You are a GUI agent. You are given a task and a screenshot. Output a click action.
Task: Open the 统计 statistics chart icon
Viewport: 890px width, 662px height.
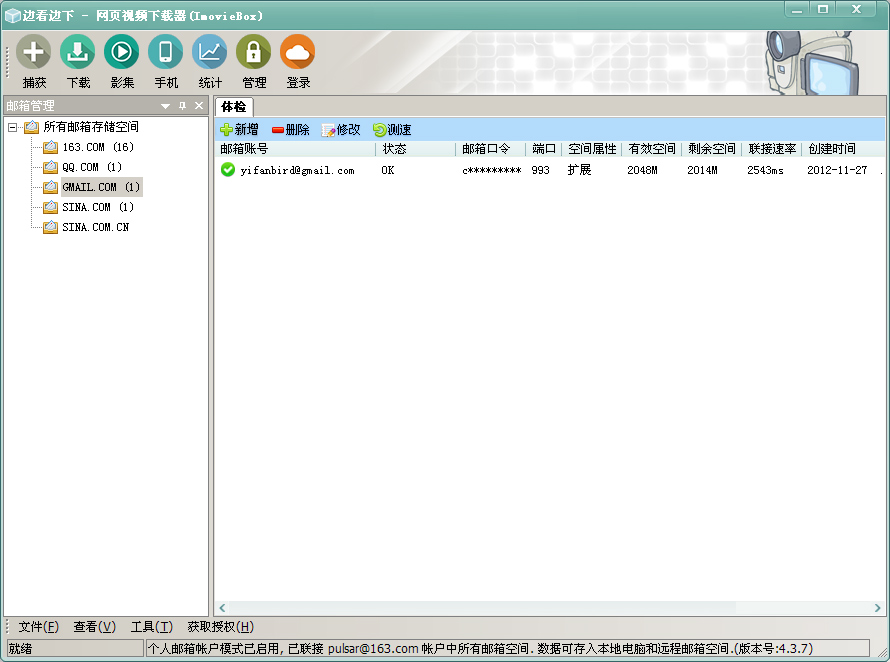click(210, 53)
